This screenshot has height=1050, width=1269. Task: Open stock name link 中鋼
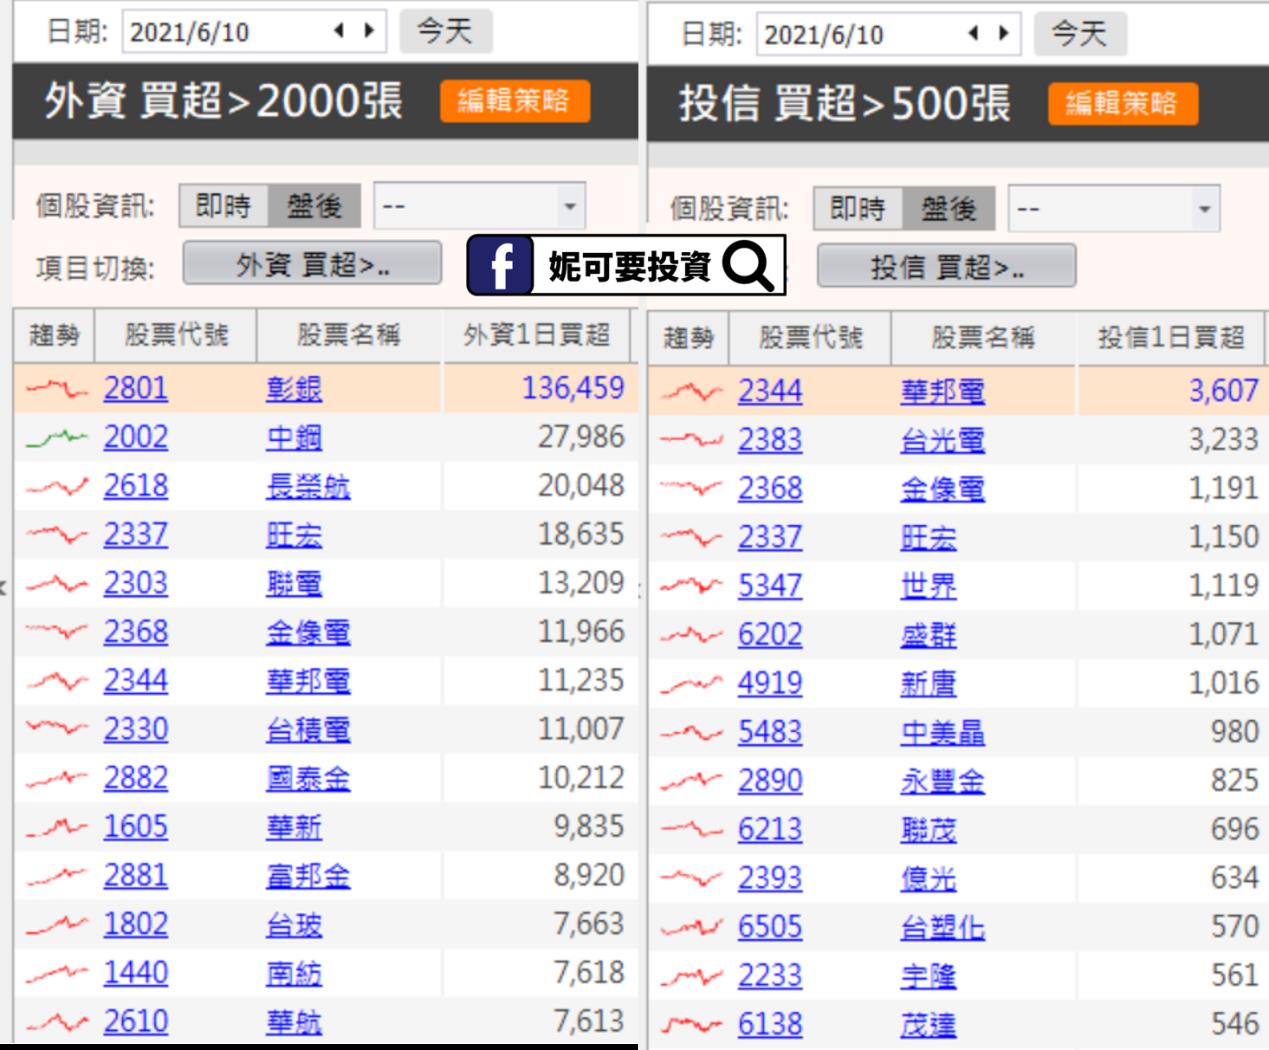pyautogui.click(x=294, y=437)
